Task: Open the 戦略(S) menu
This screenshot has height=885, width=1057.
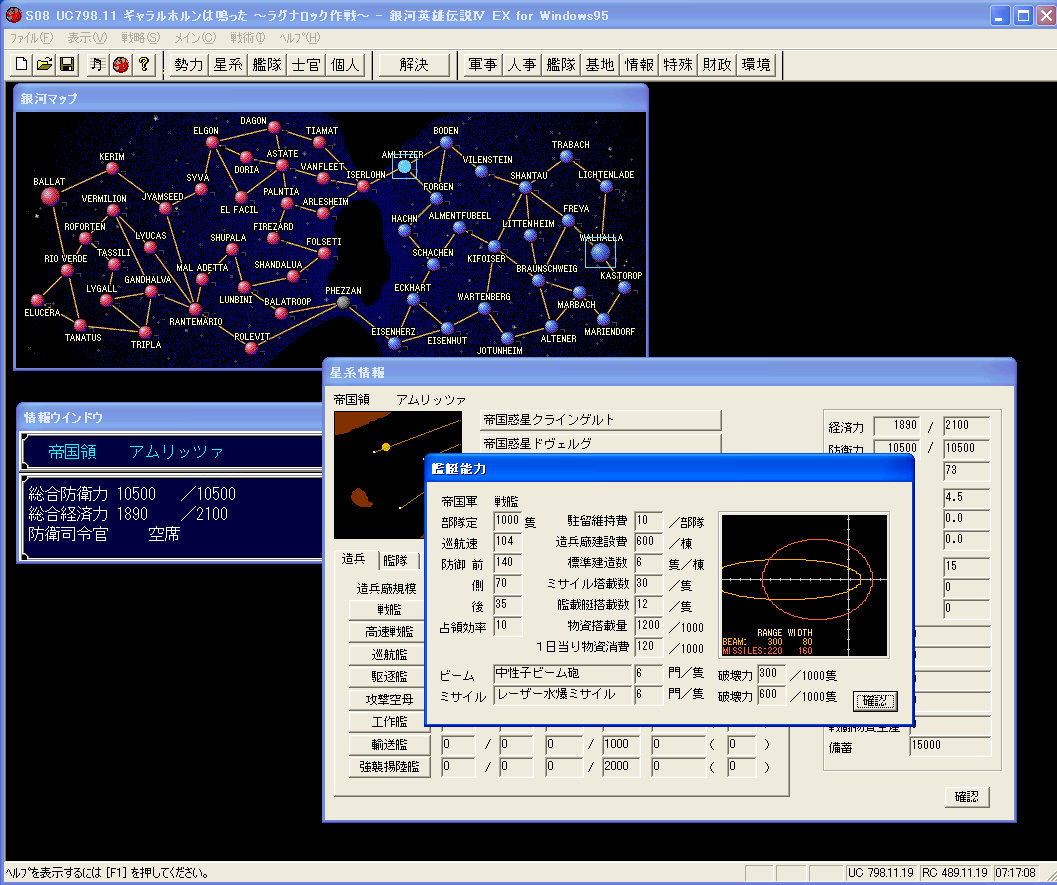Action: click(x=140, y=38)
